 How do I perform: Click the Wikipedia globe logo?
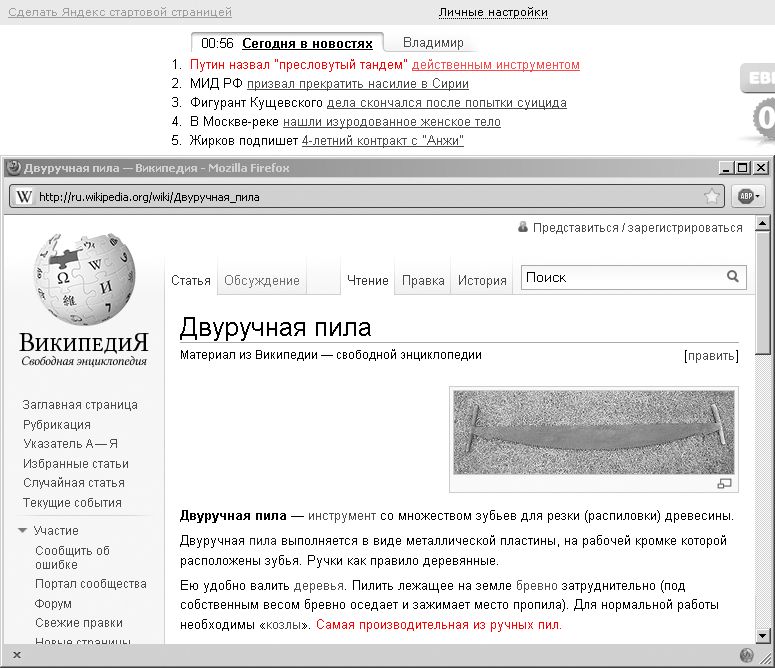pyautogui.click(x=83, y=278)
